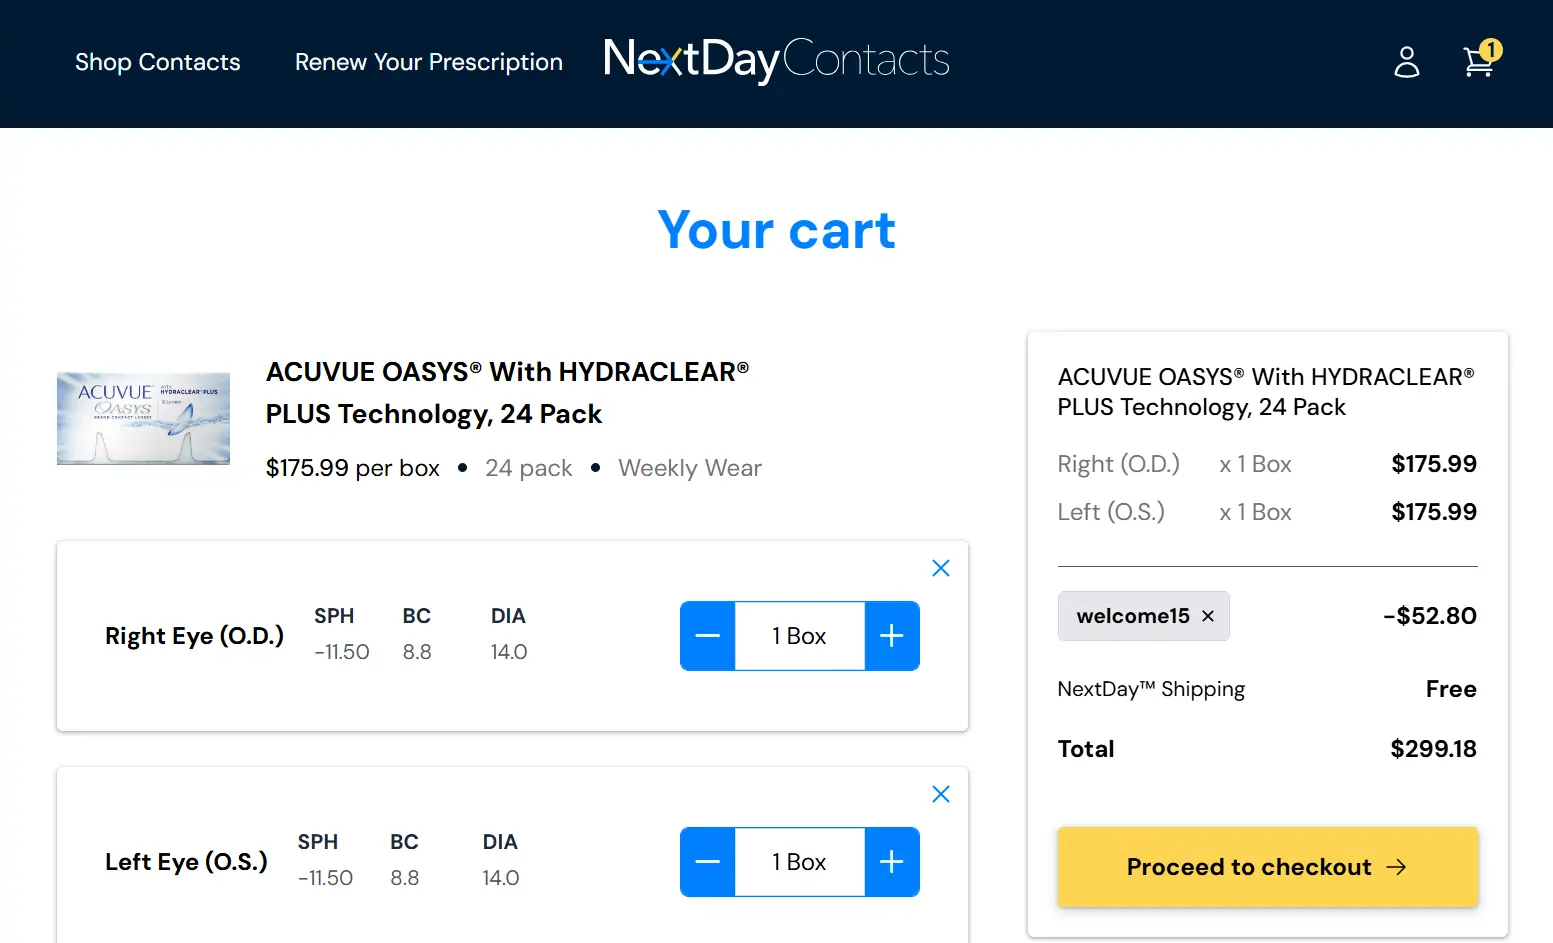Click Proceed to checkout button
1553x943 pixels.
point(1267,867)
